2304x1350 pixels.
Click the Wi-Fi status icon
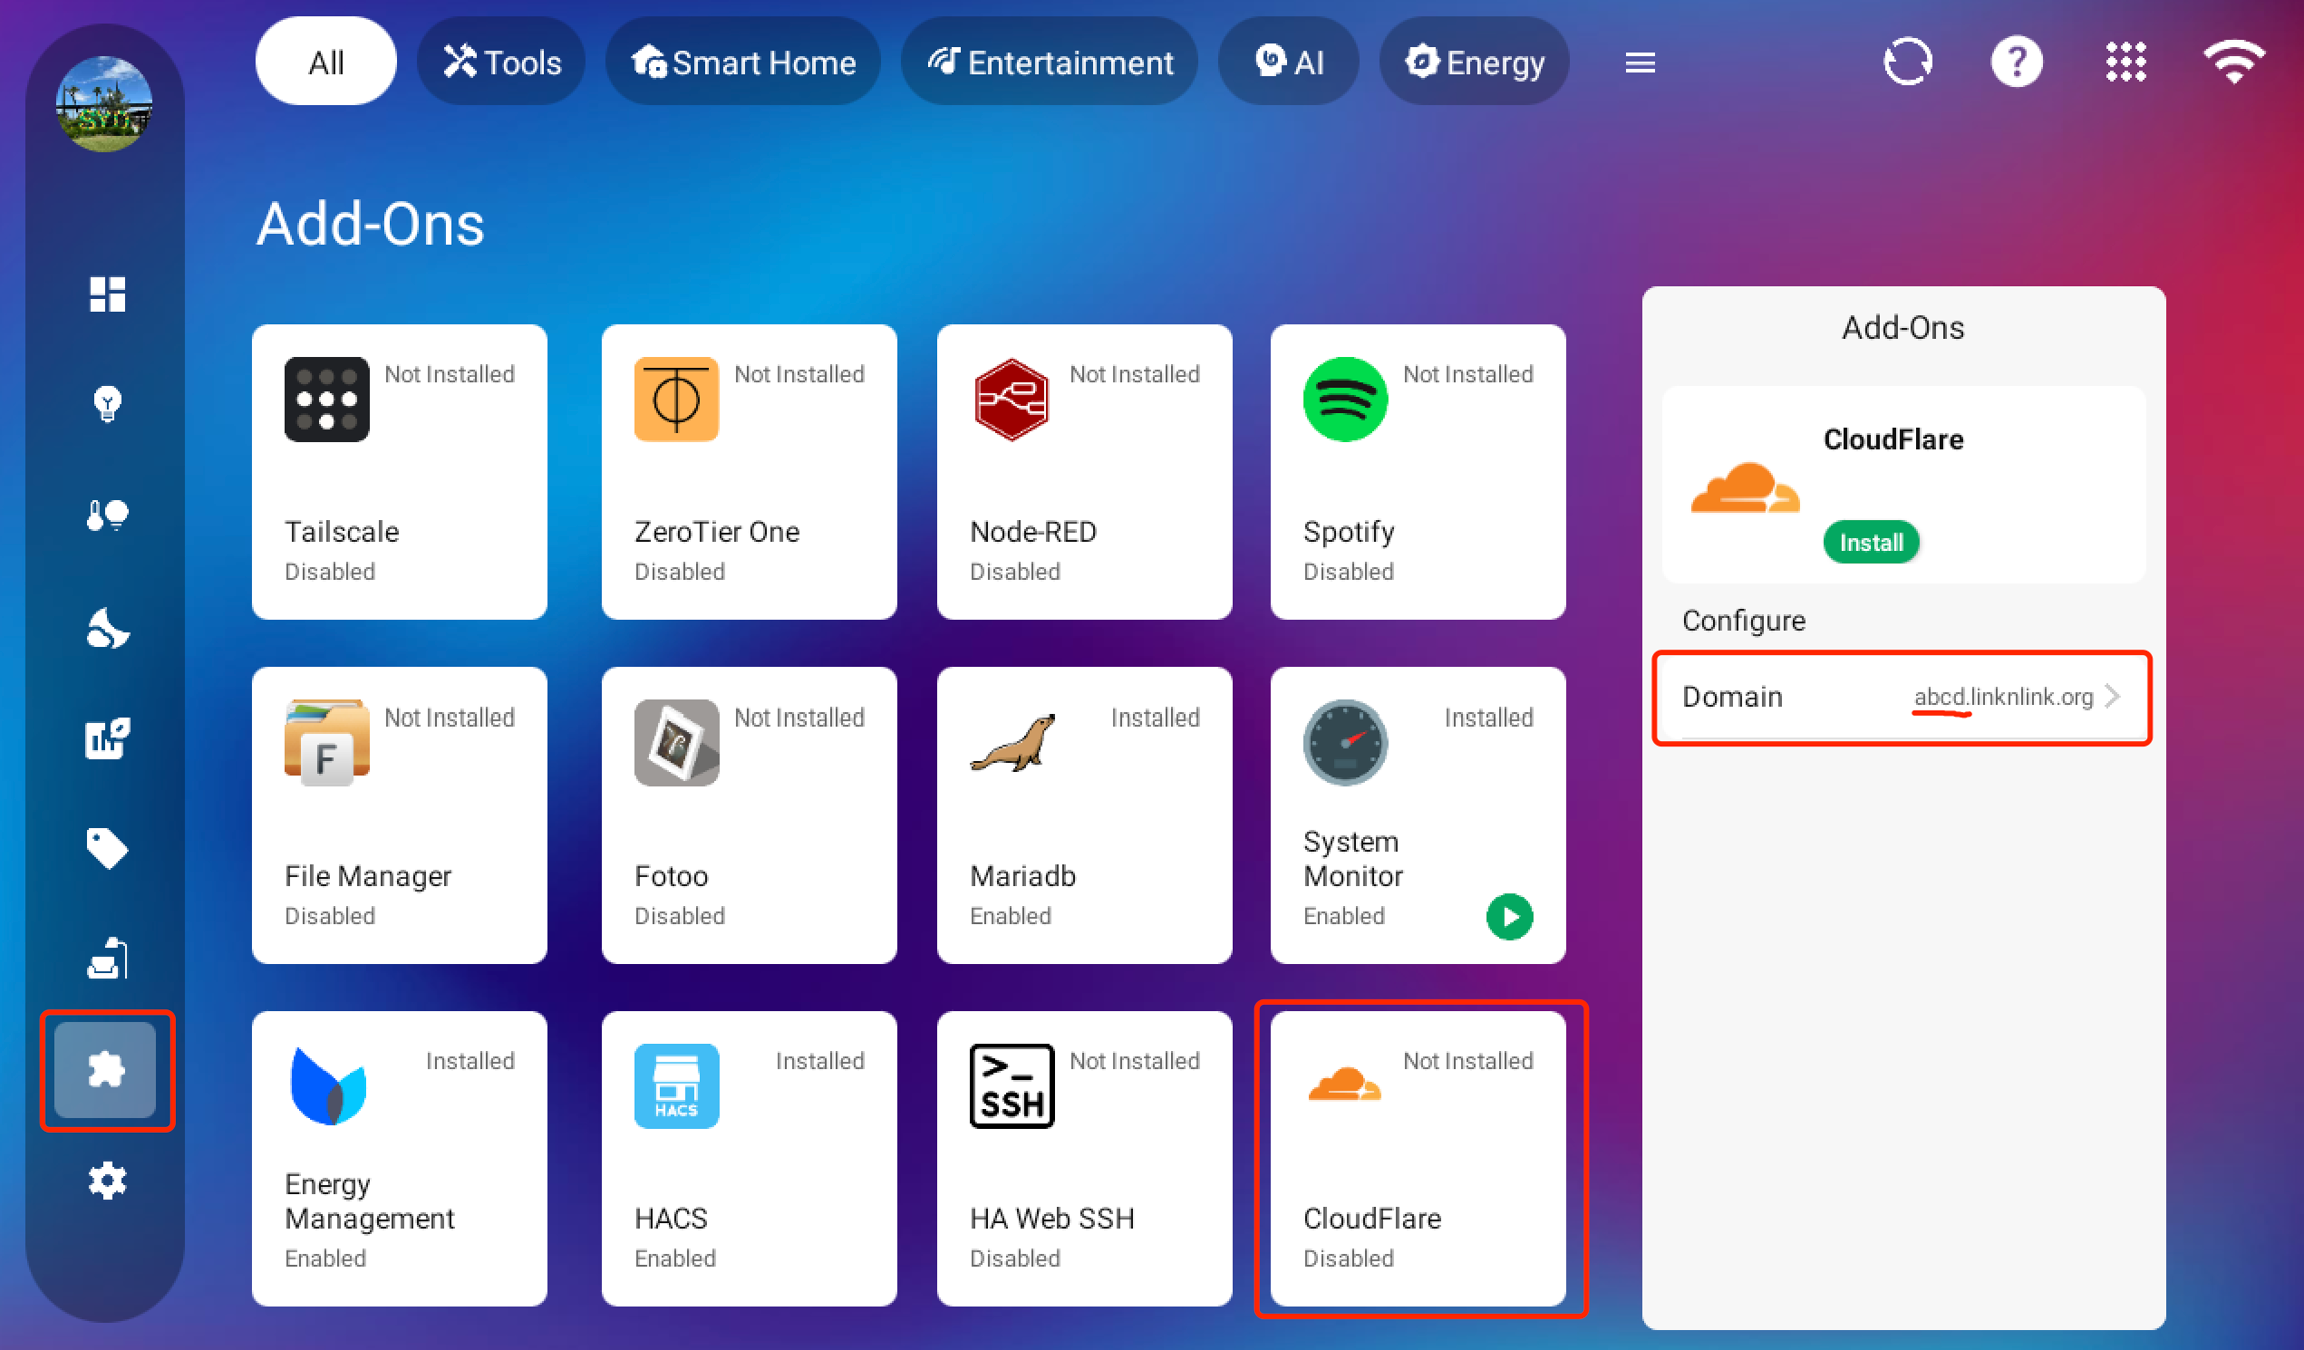pyautogui.click(x=2233, y=62)
